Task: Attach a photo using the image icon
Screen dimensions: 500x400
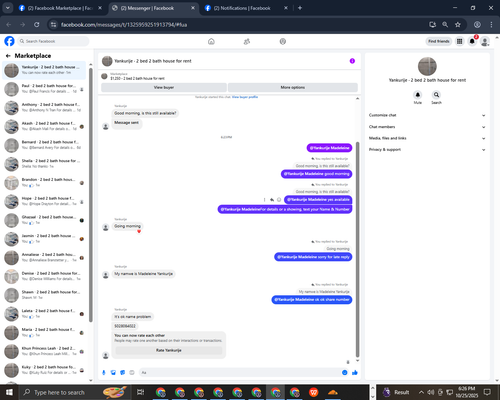Action: point(113,372)
